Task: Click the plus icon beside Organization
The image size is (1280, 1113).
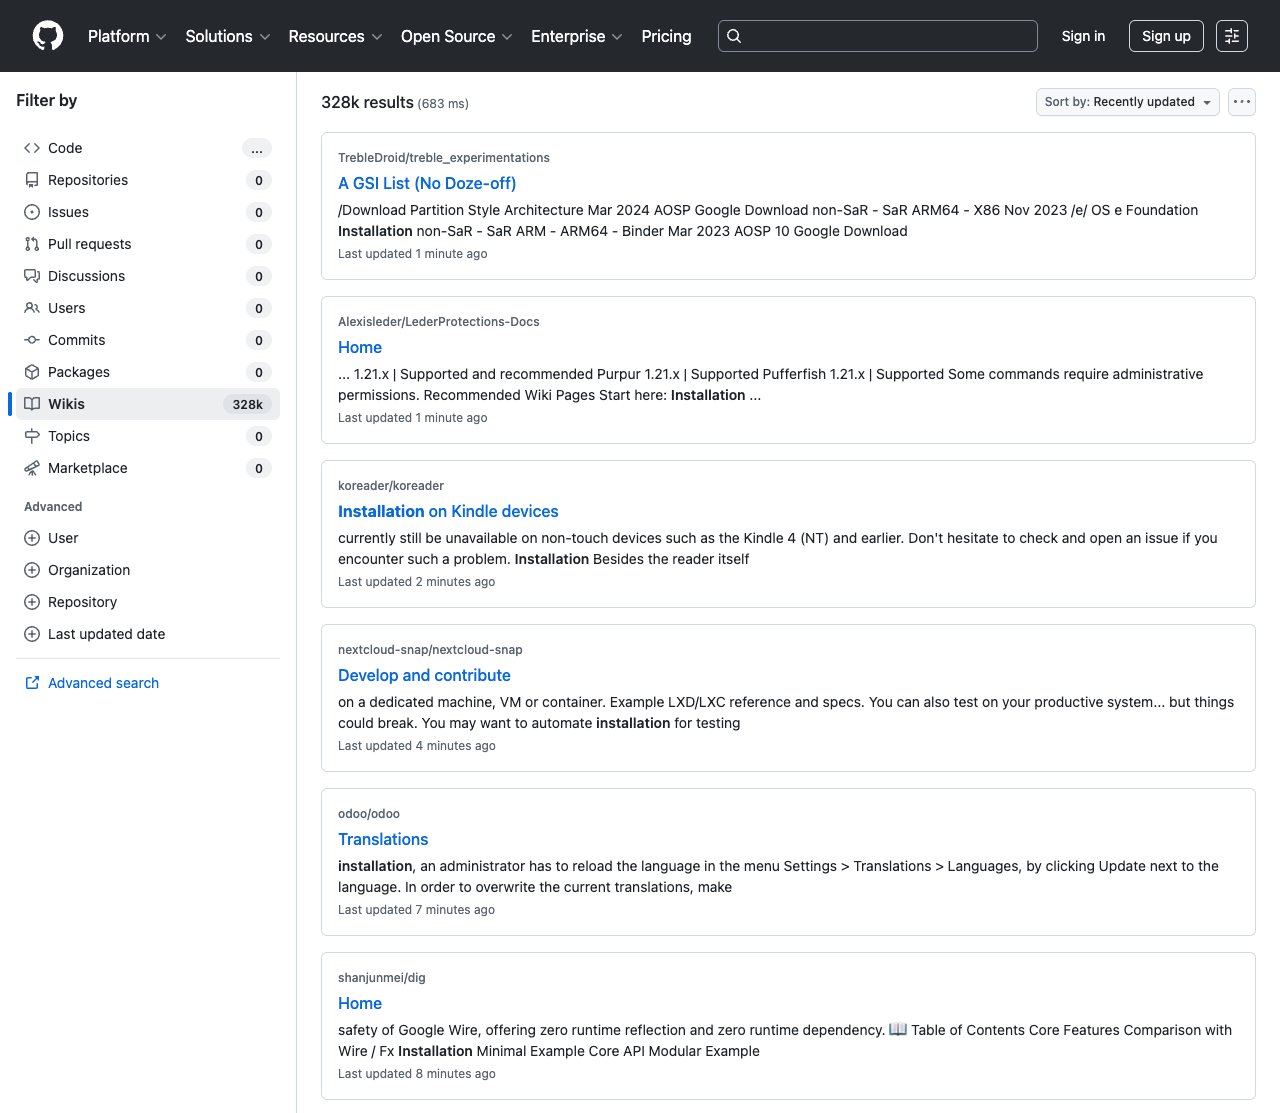Action: [32, 570]
